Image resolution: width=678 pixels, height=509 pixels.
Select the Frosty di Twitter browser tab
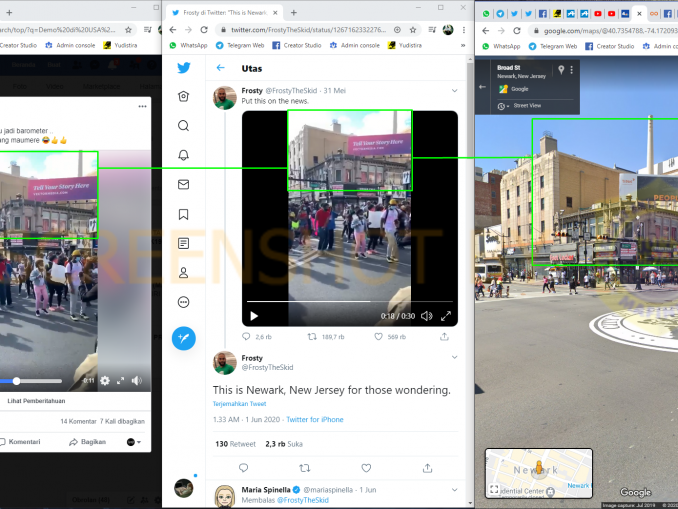tap(224, 13)
